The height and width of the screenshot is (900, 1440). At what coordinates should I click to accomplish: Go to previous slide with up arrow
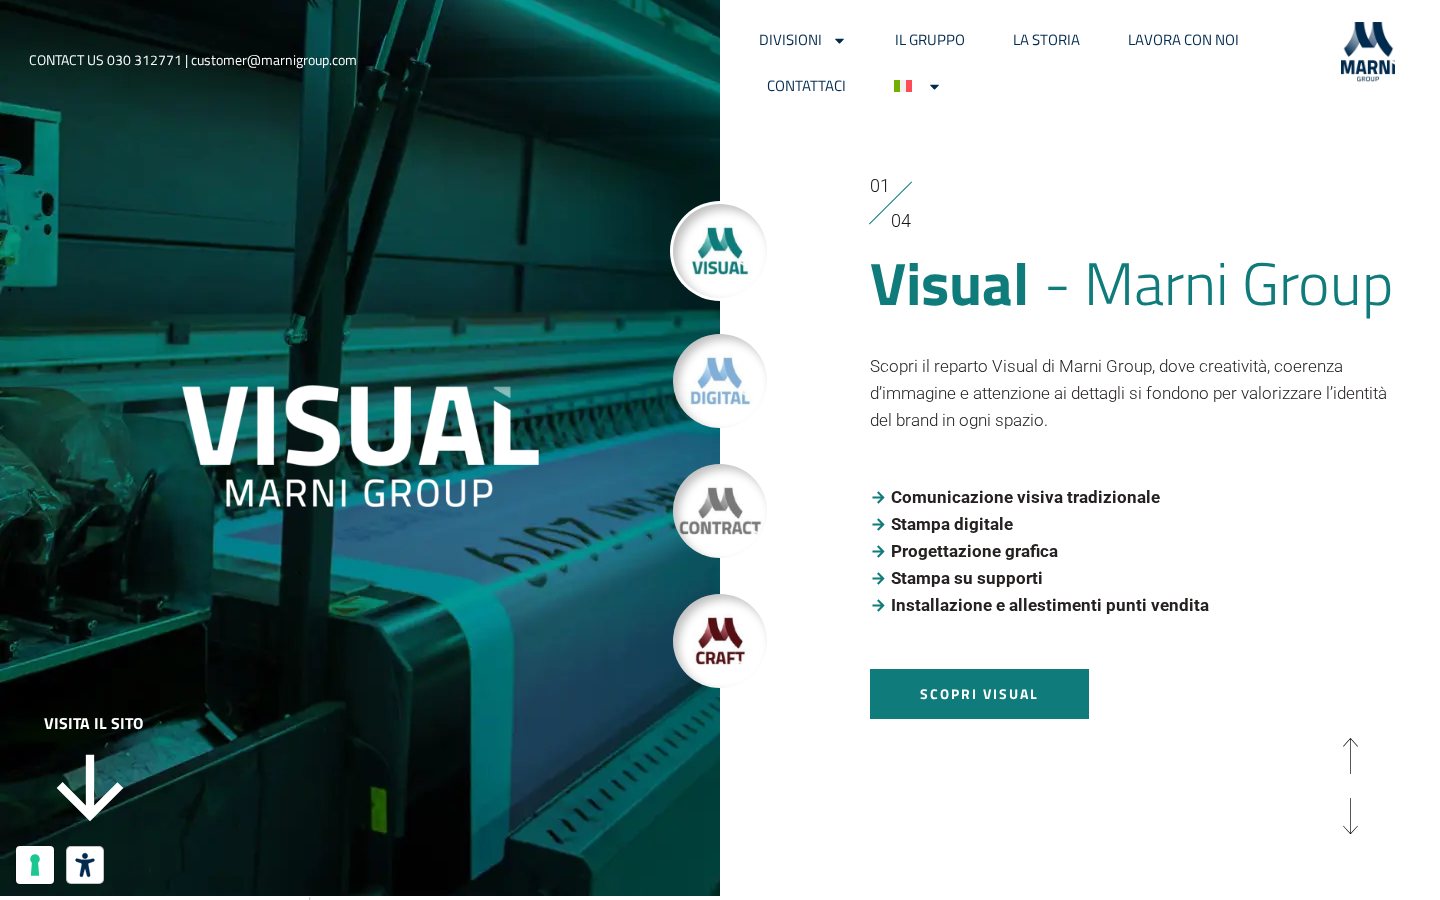[x=1350, y=756]
